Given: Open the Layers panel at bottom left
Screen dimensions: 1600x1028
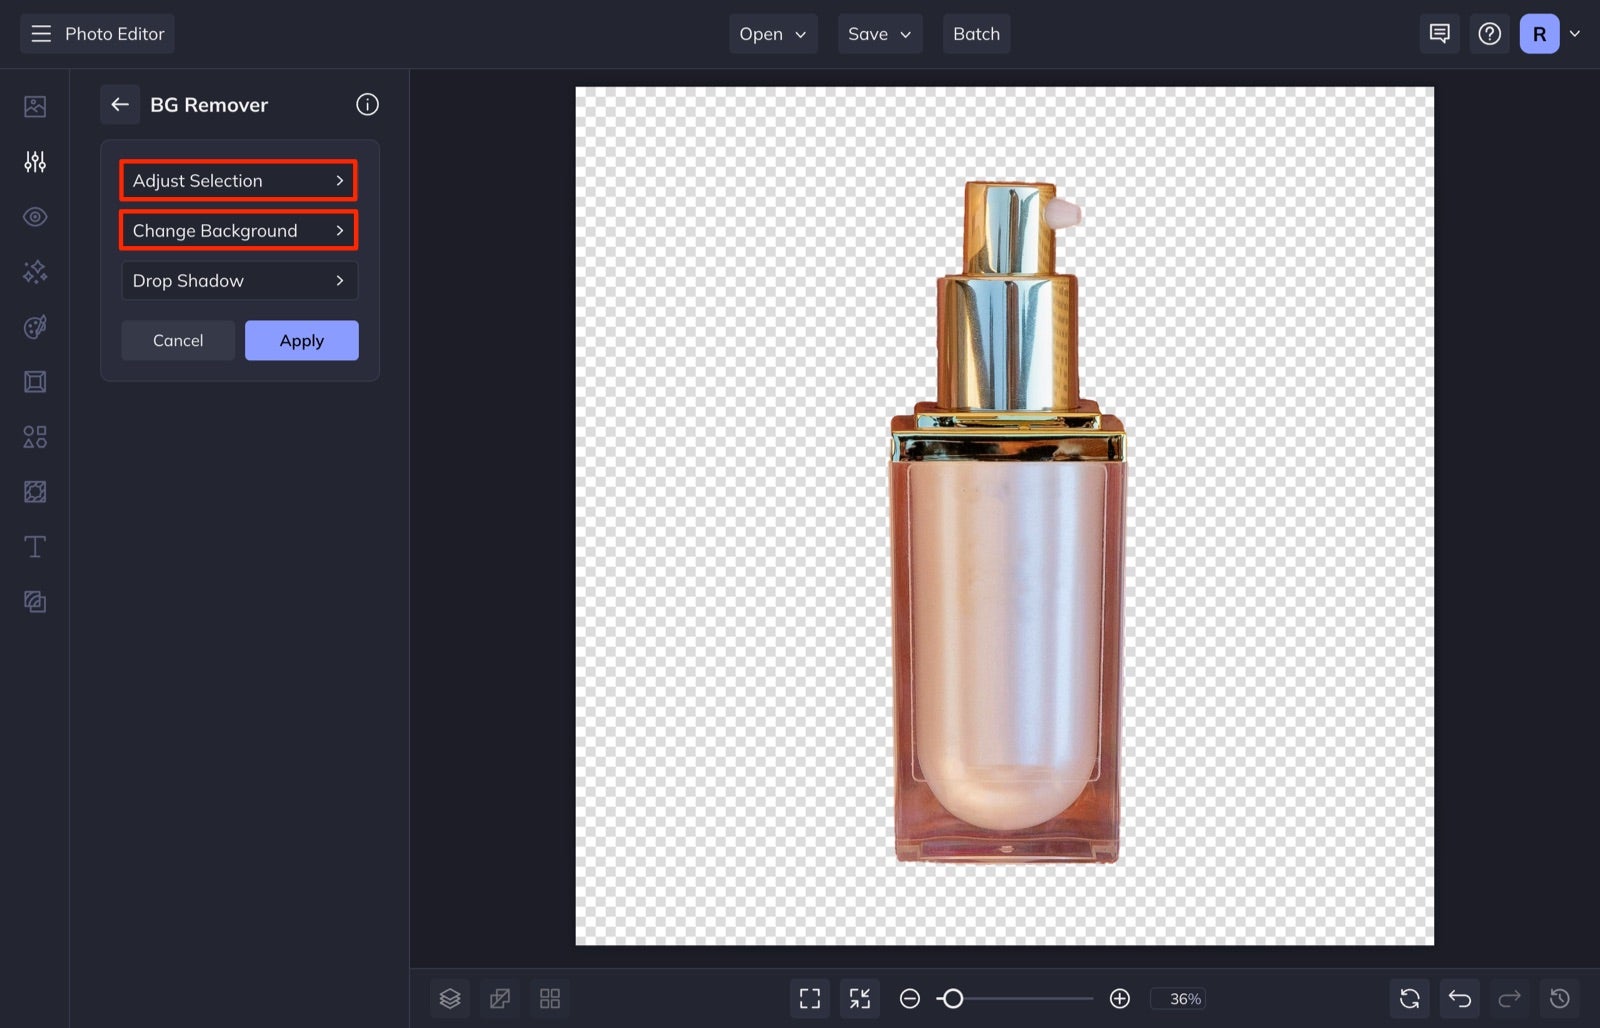Looking at the screenshot, I should (450, 998).
